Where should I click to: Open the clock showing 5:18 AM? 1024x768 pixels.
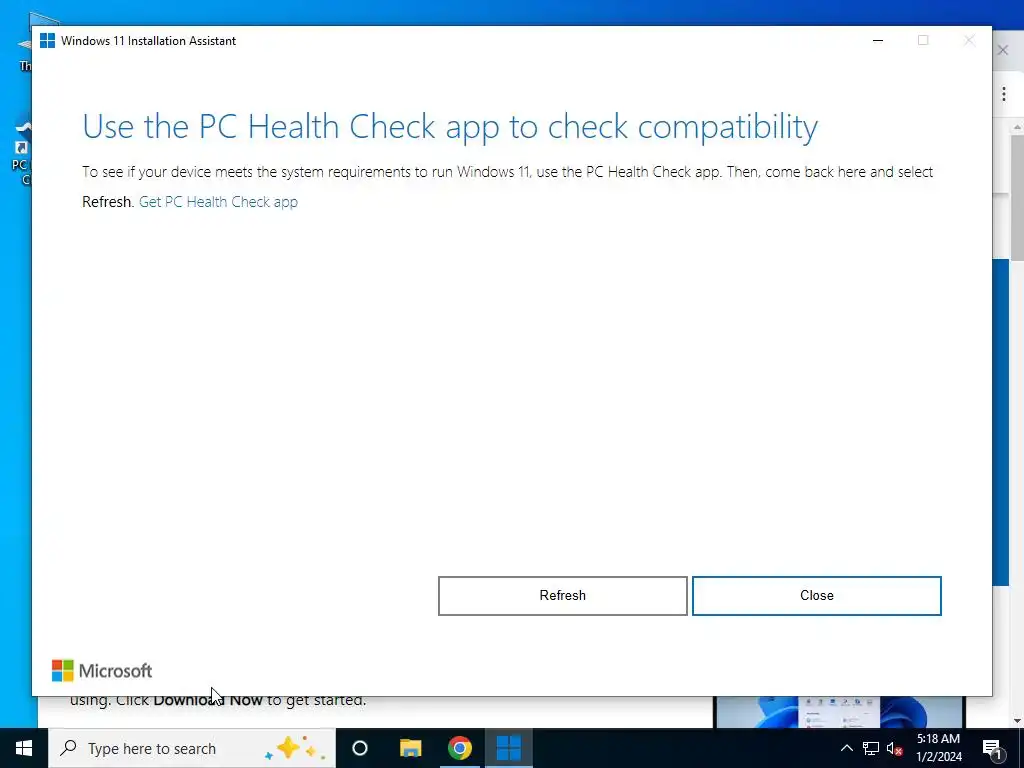tap(938, 748)
